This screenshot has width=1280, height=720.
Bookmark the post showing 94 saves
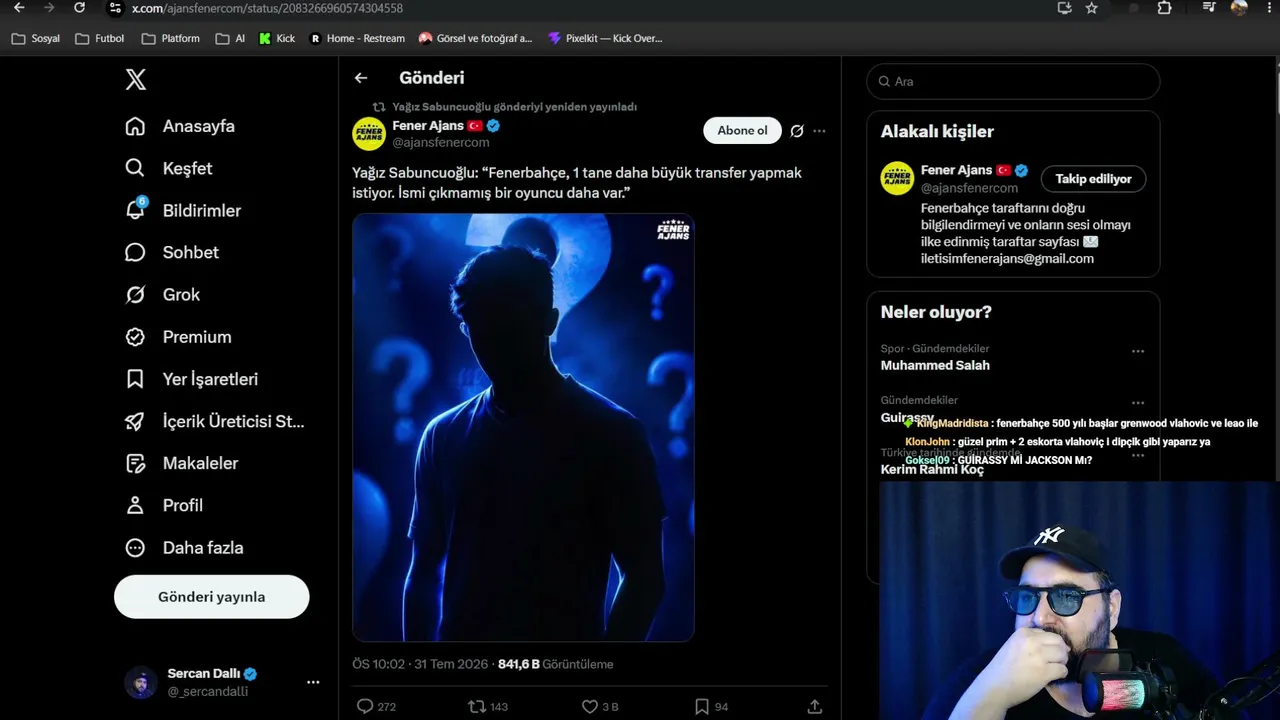click(702, 706)
